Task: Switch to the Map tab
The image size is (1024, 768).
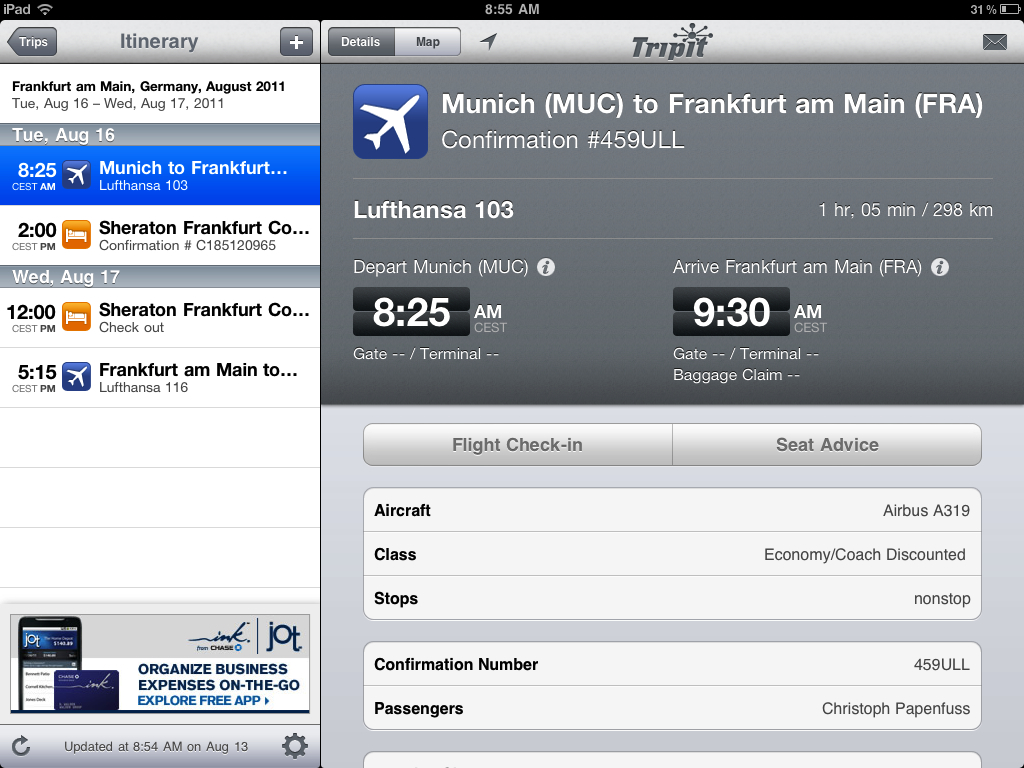Action: coord(428,42)
